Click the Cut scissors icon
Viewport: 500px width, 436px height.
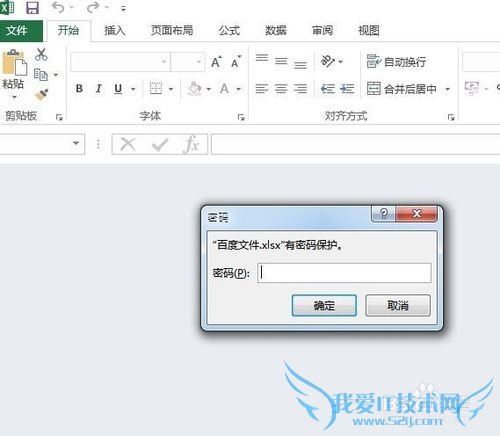(41, 54)
